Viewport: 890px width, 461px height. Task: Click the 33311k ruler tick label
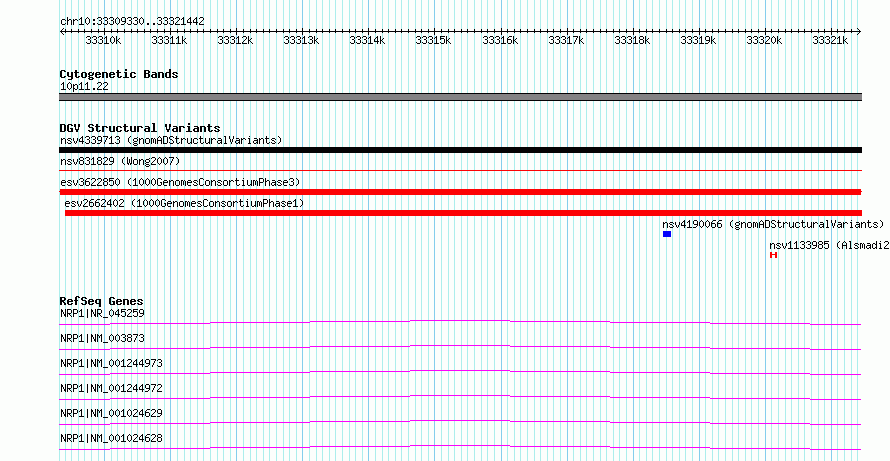coord(170,40)
